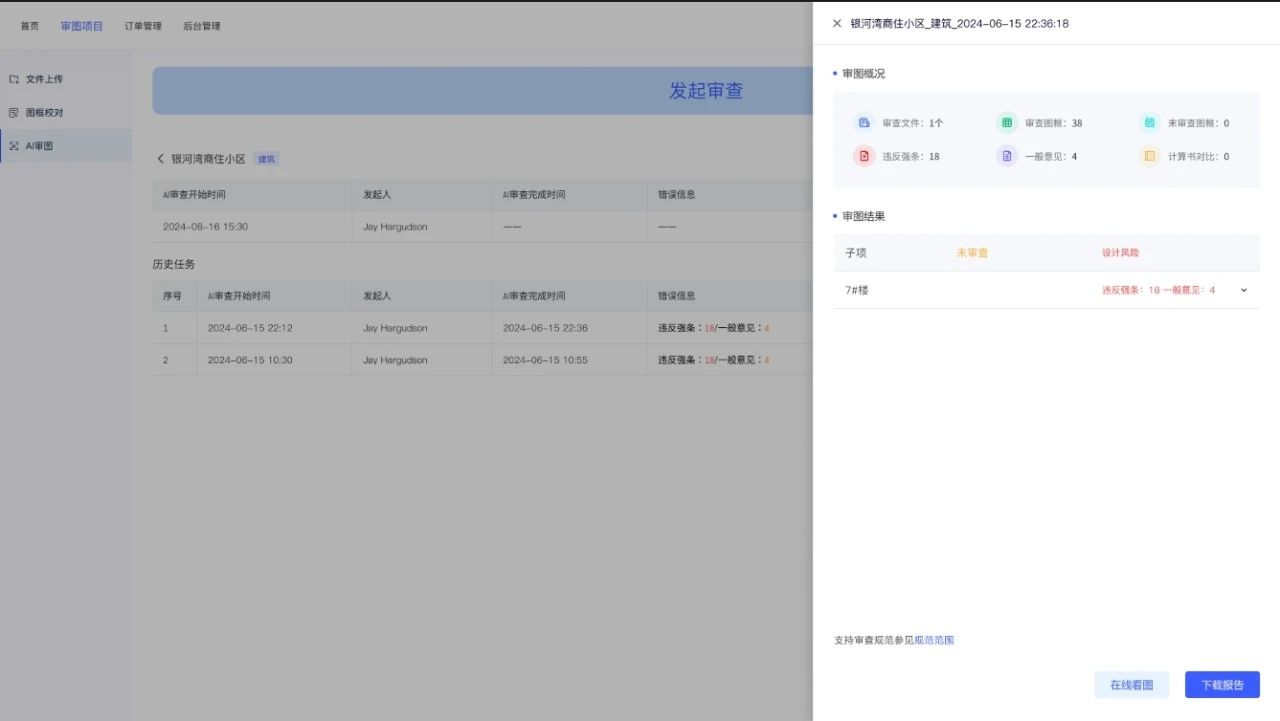Click the 下载报告 button
The width and height of the screenshot is (1280, 721).
tap(1222, 685)
